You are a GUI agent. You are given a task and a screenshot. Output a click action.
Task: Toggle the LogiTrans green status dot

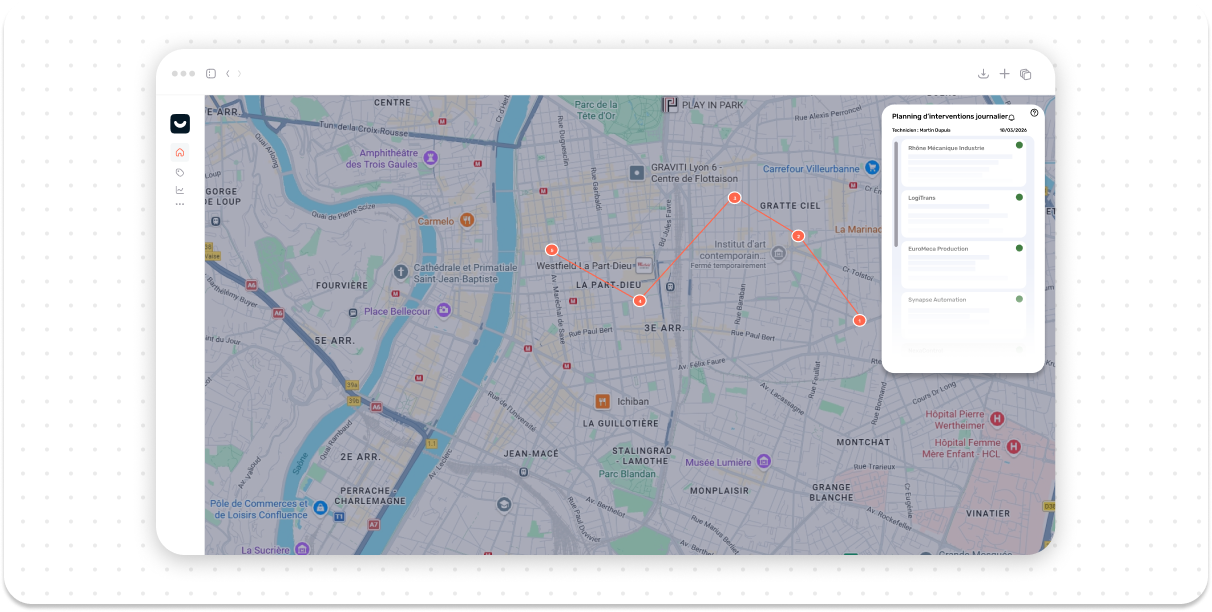click(x=1019, y=197)
